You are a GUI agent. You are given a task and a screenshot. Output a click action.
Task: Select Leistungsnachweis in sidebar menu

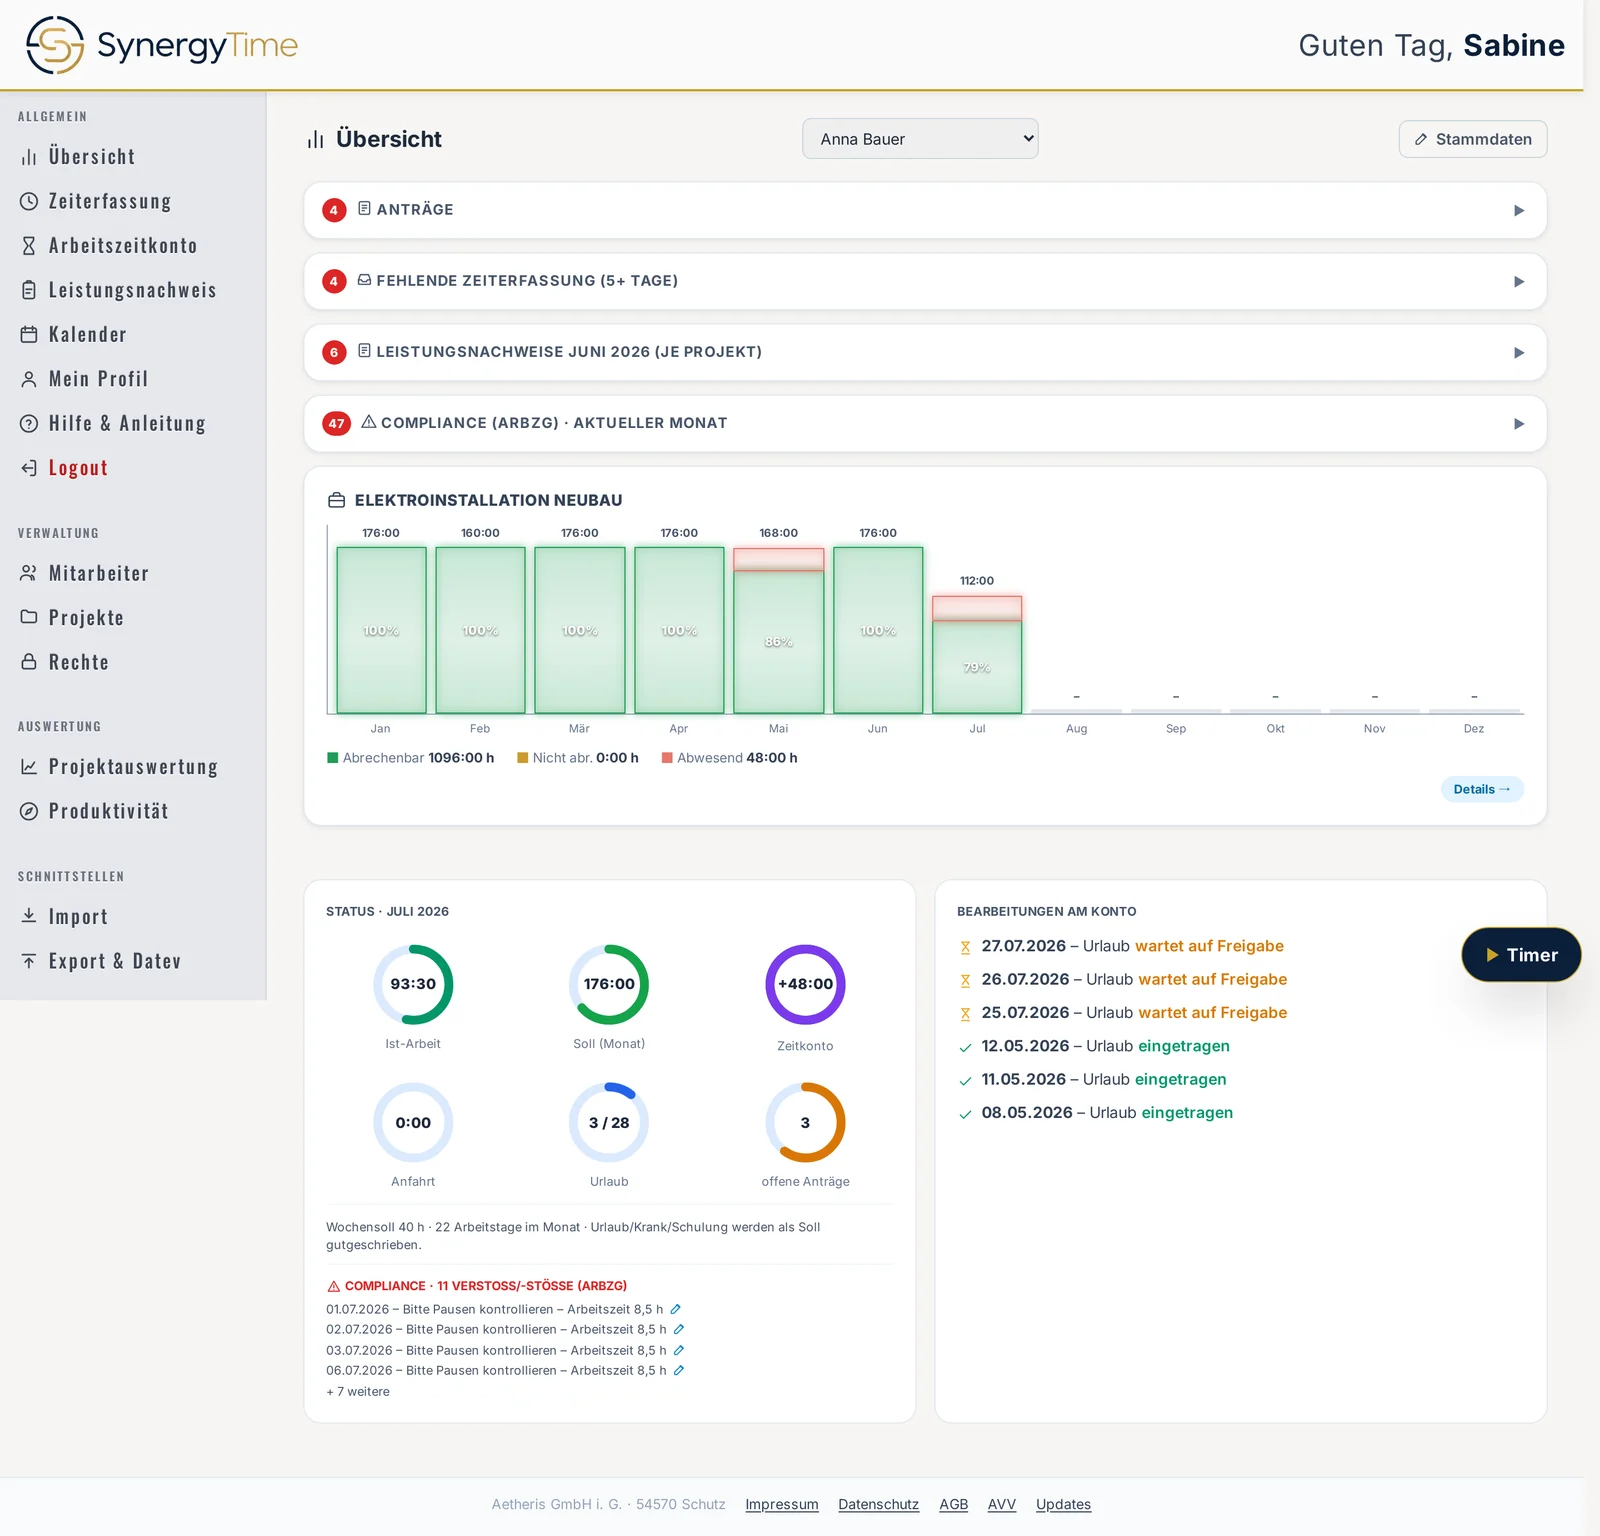[133, 290]
